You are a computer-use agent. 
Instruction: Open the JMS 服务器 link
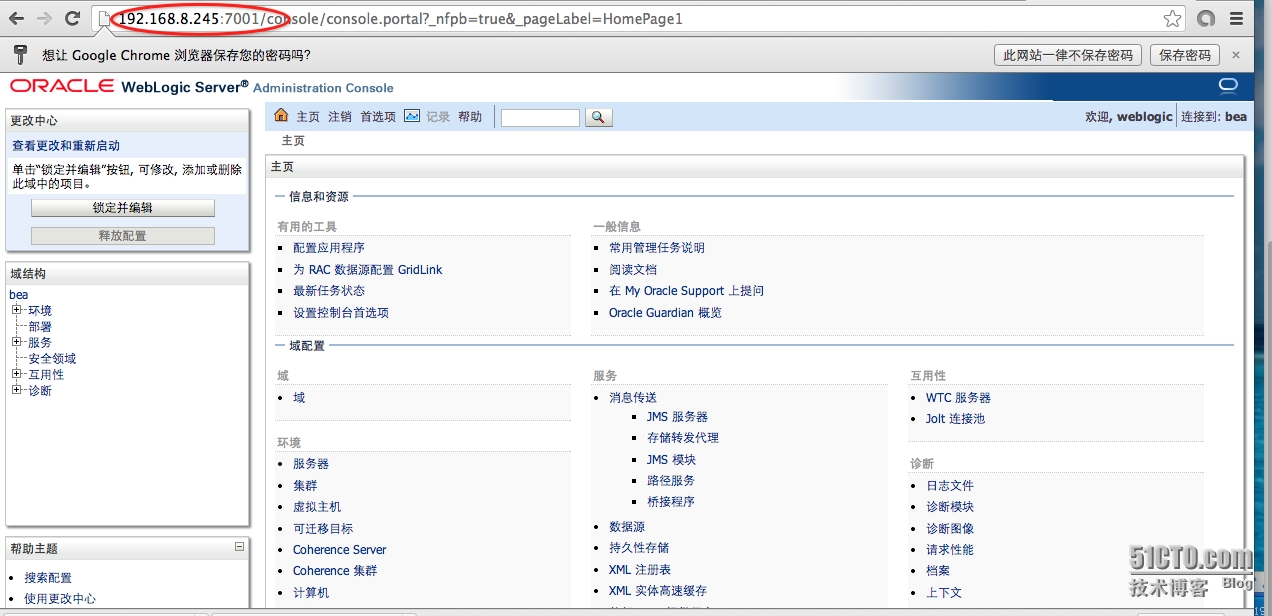click(x=677, y=417)
